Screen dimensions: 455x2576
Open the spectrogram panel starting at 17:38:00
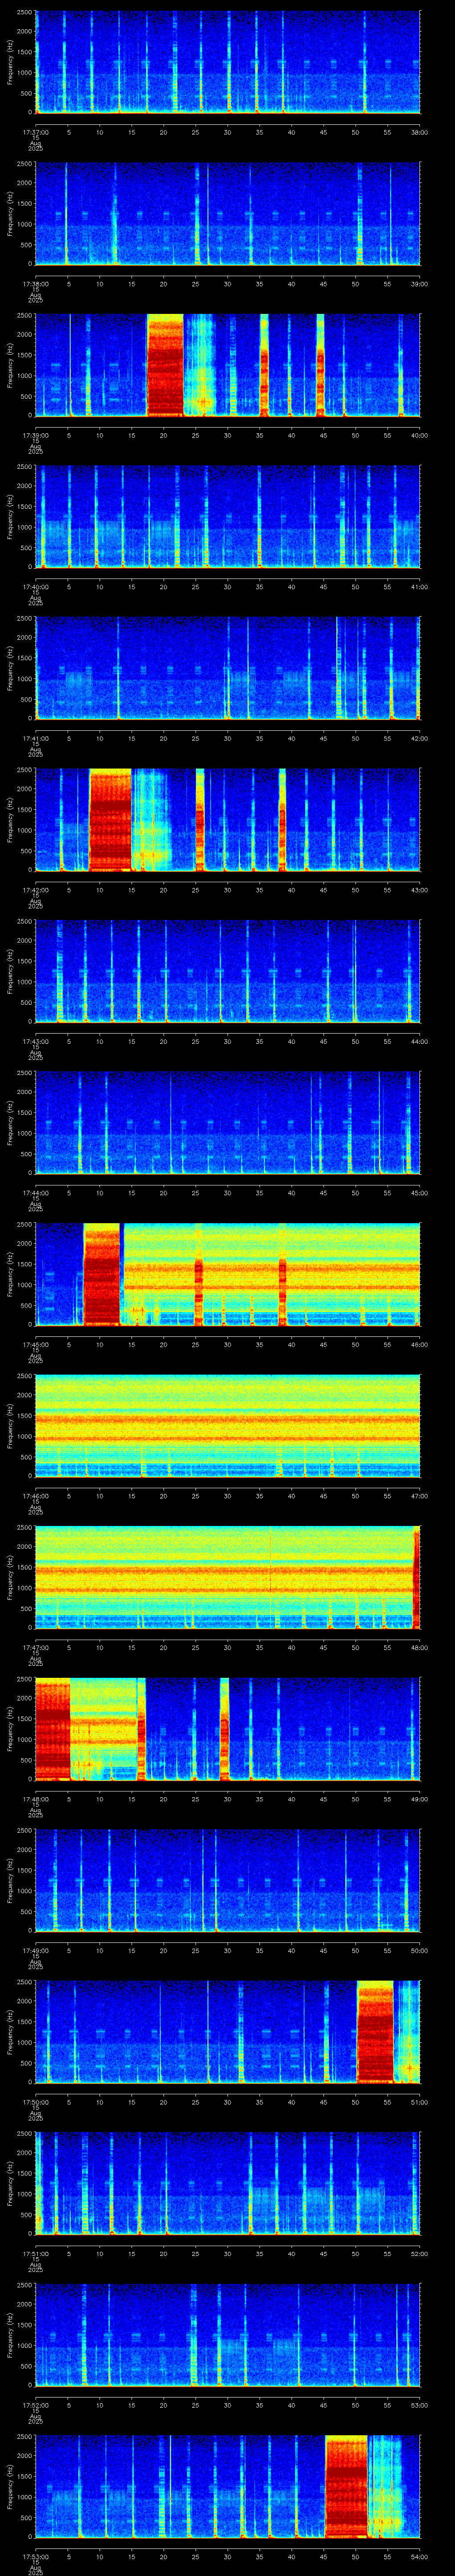tap(227, 214)
